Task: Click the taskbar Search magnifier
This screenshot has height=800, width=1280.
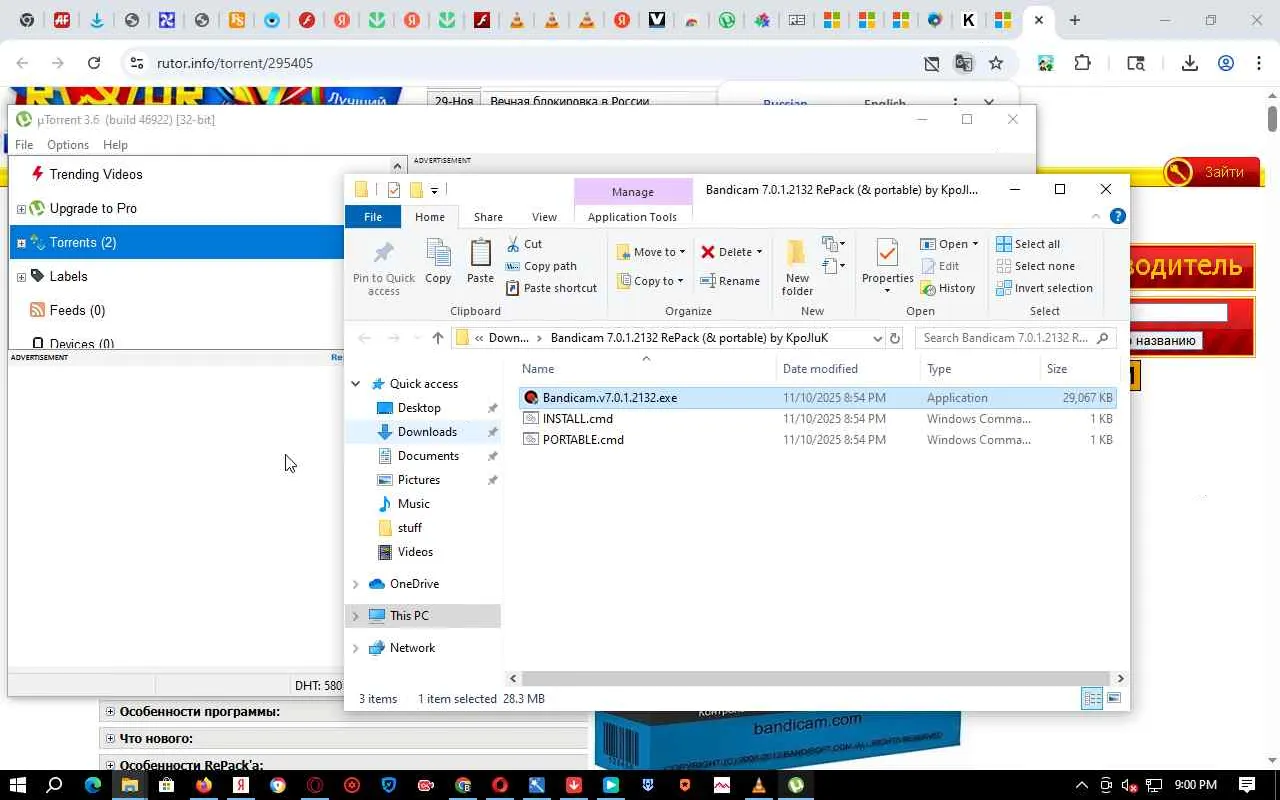Action: click(x=55, y=785)
